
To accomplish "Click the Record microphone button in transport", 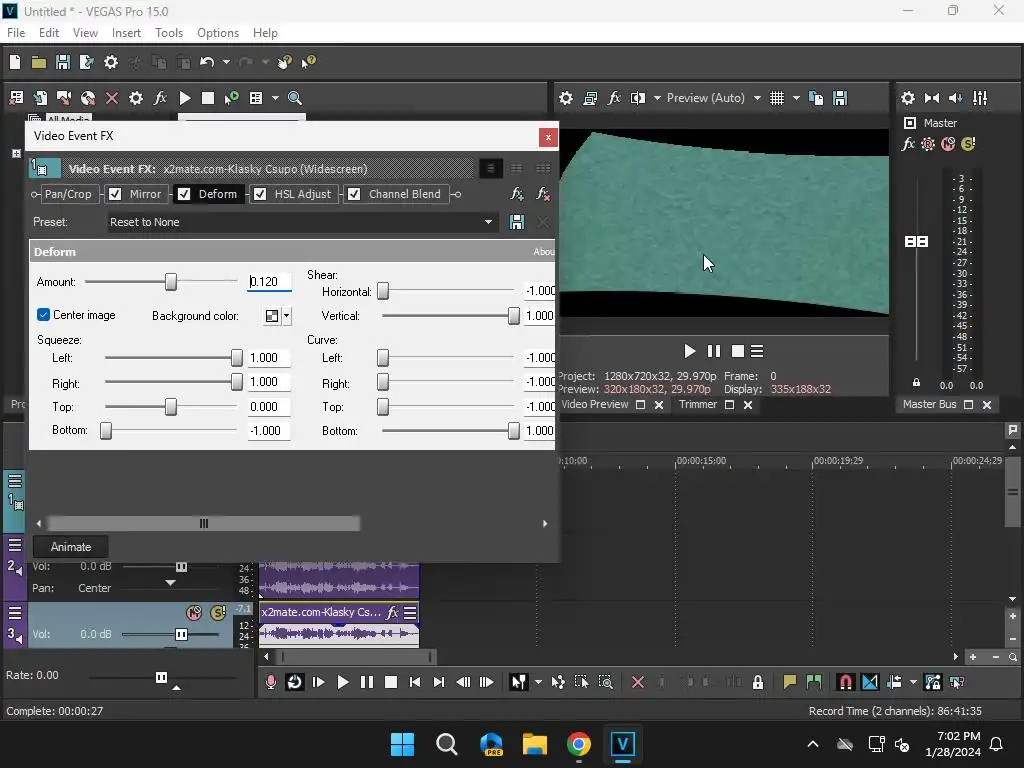I will tap(270, 682).
